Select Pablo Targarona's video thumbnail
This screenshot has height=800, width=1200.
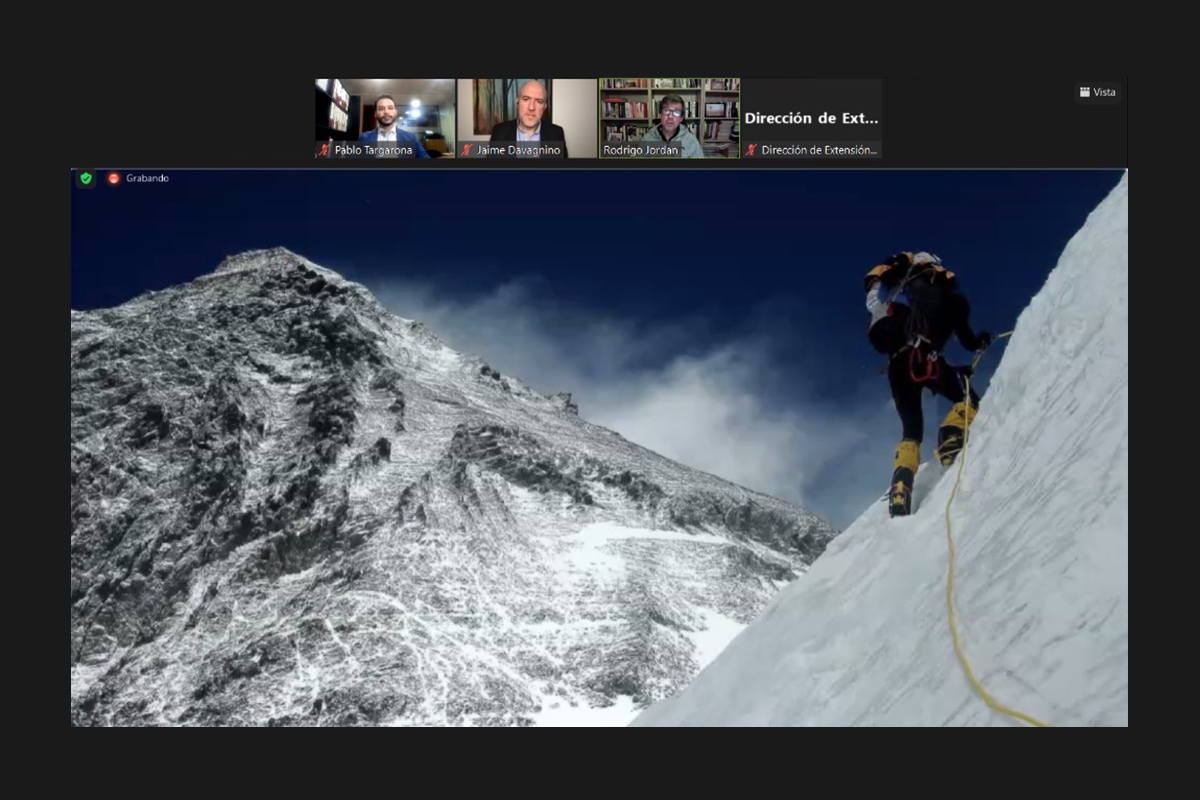[x=385, y=118]
